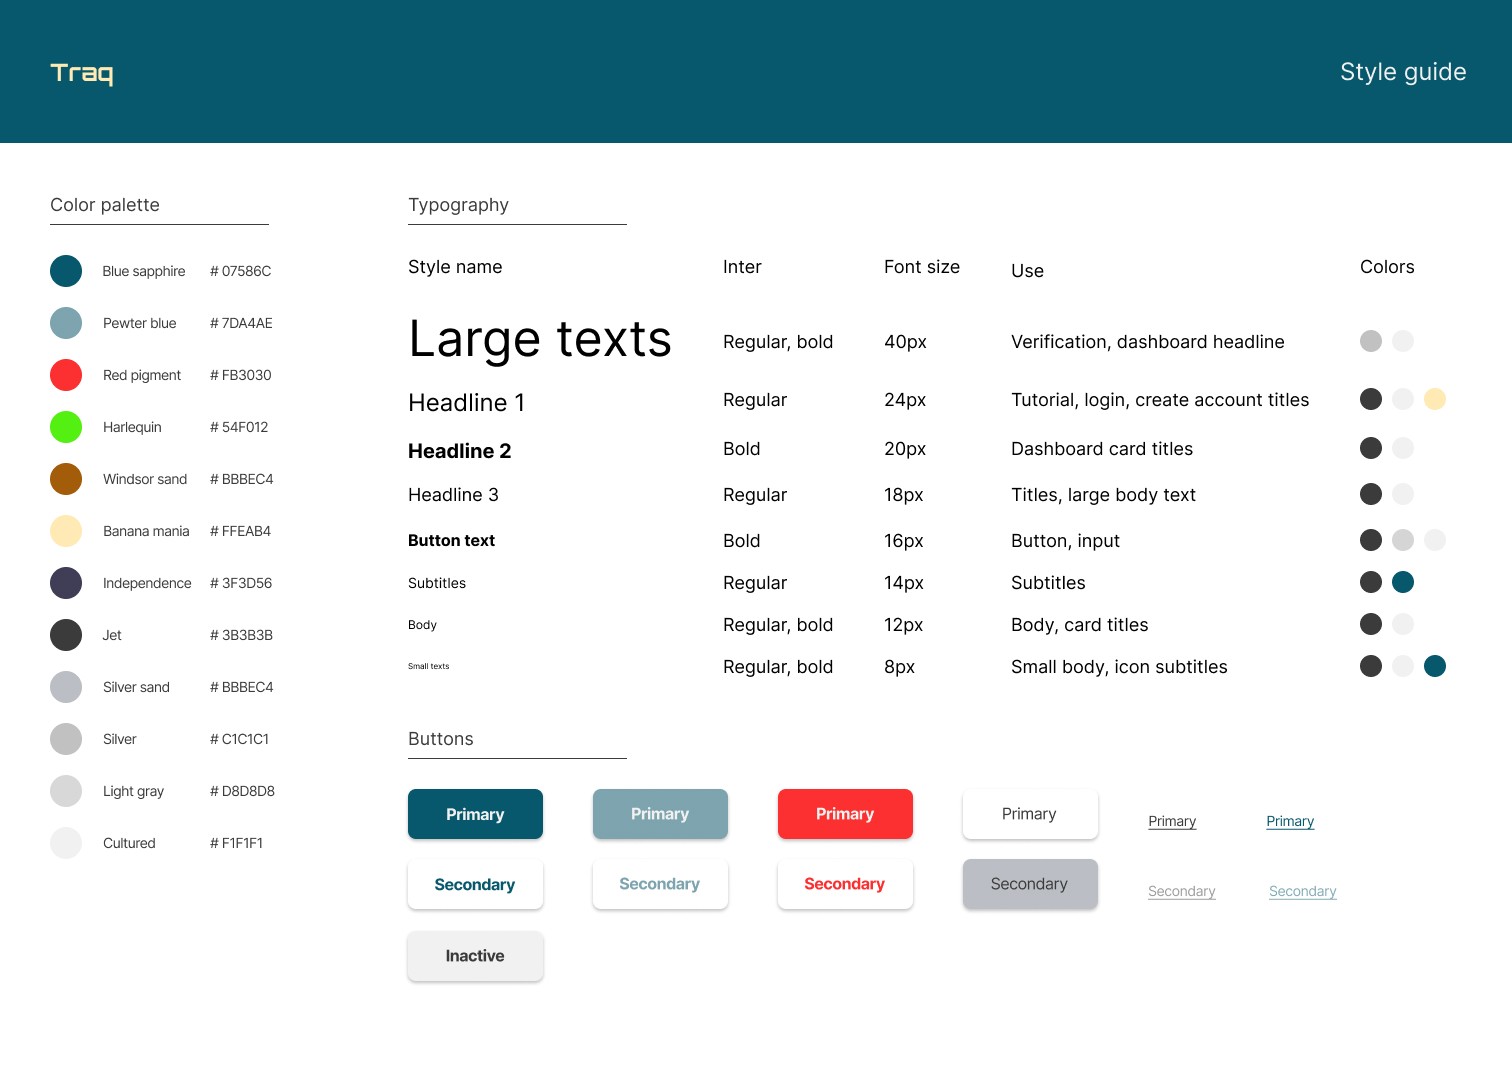The width and height of the screenshot is (1512, 1081).
Task: Choose the Independence color swatch
Action: coord(66,583)
